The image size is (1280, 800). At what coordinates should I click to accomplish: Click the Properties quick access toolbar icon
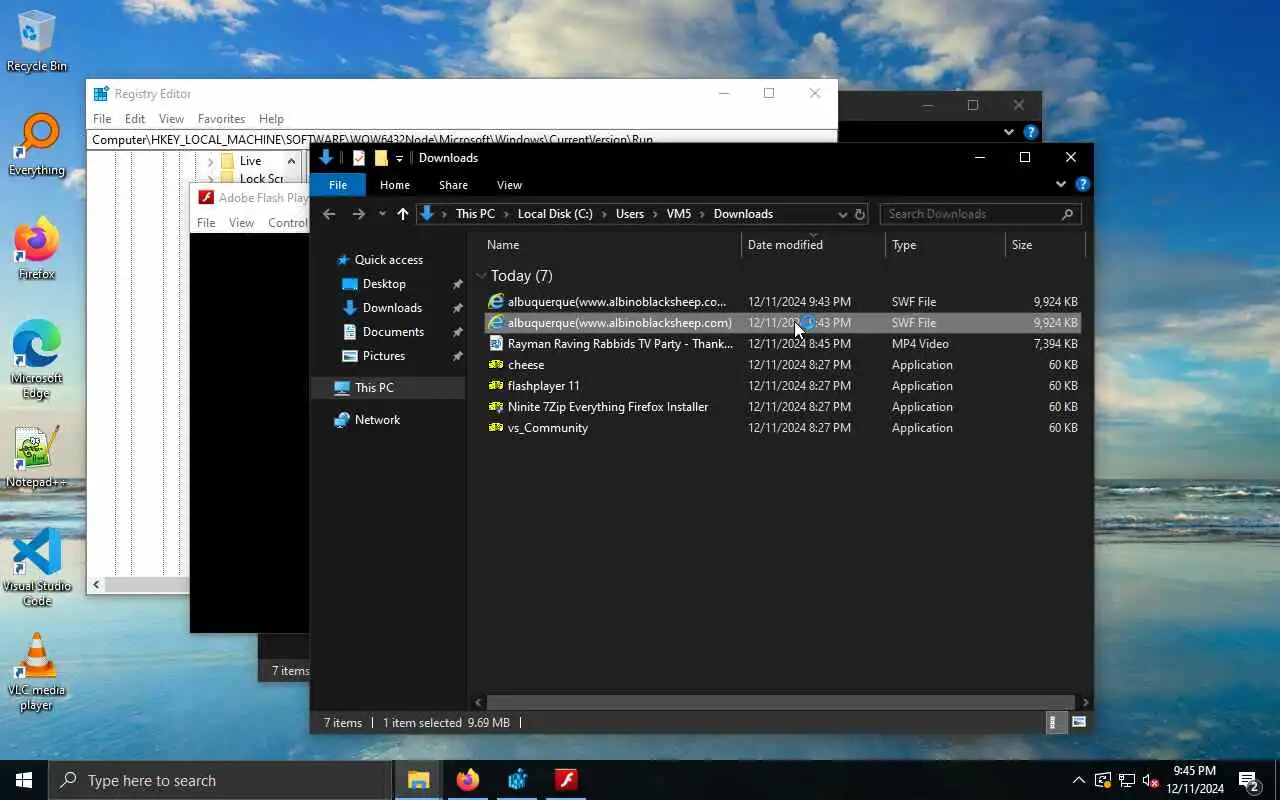[359, 158]
